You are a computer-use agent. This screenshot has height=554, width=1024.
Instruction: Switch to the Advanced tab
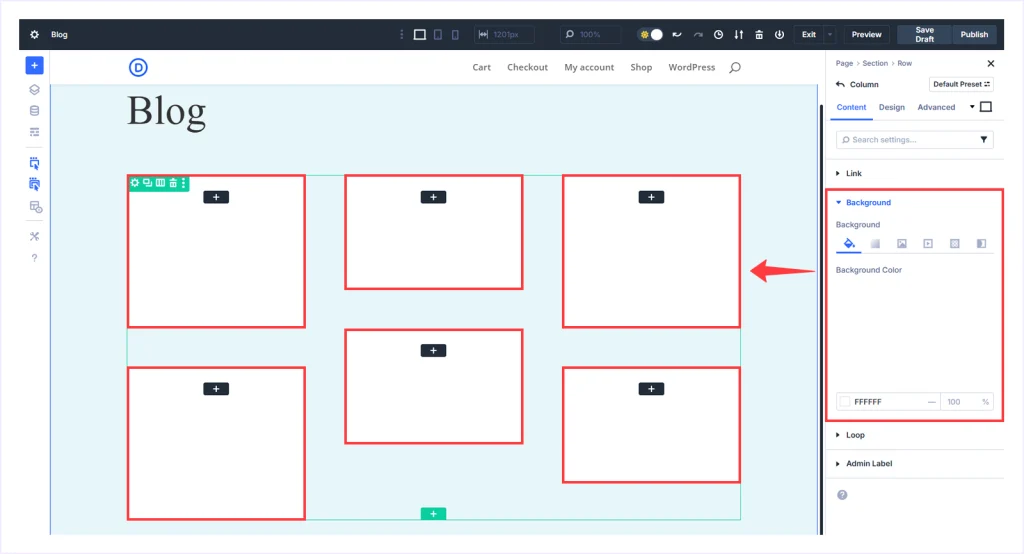tap(936, 107)
